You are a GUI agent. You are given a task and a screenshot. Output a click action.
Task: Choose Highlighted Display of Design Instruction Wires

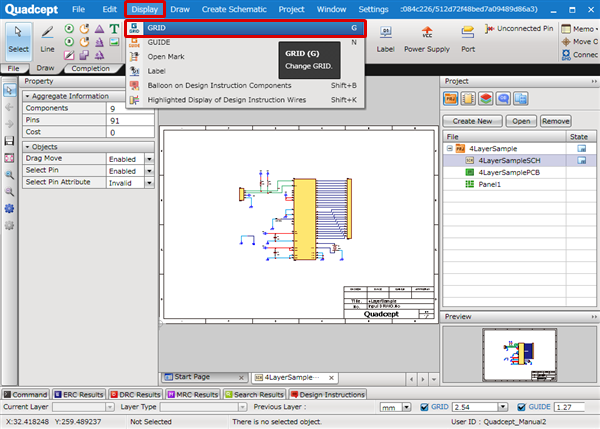(x=245, y=100)
